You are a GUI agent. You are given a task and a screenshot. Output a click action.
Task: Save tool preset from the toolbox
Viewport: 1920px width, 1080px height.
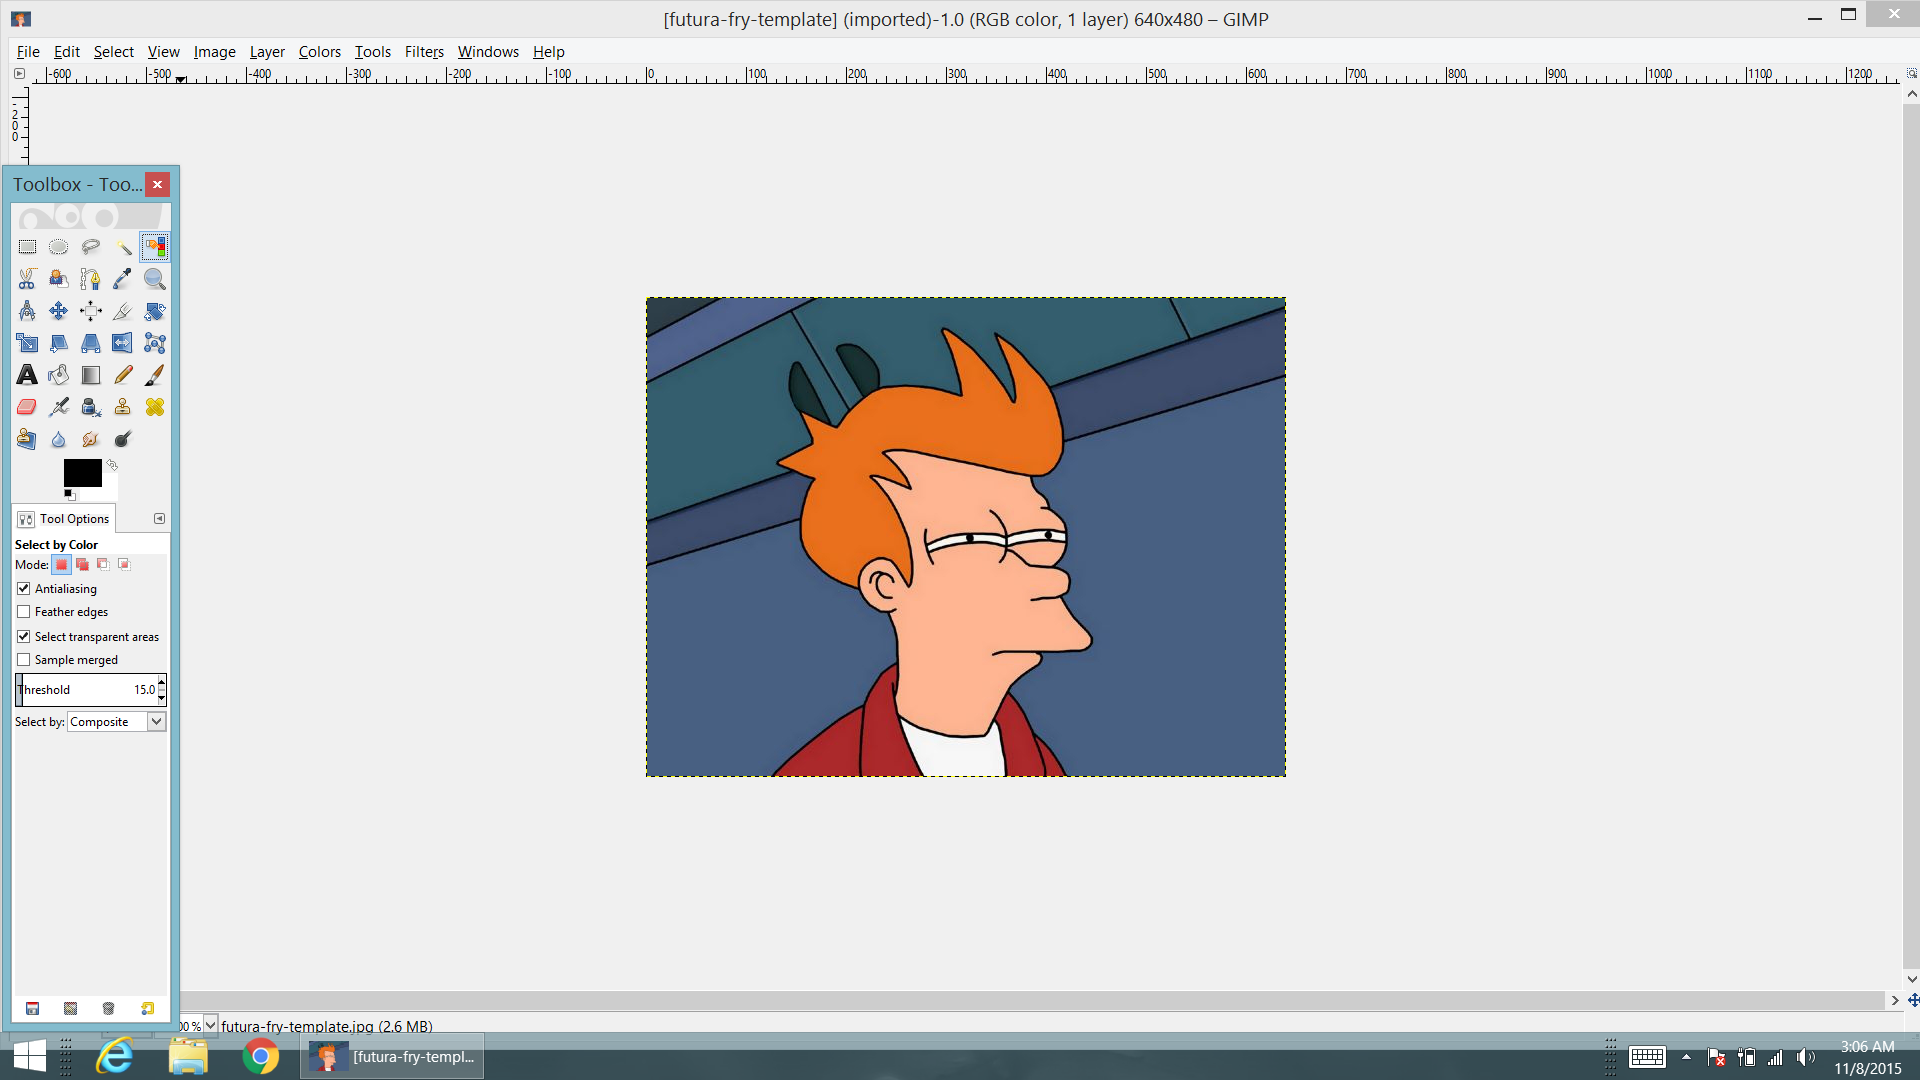click(x=32, y=1009)
